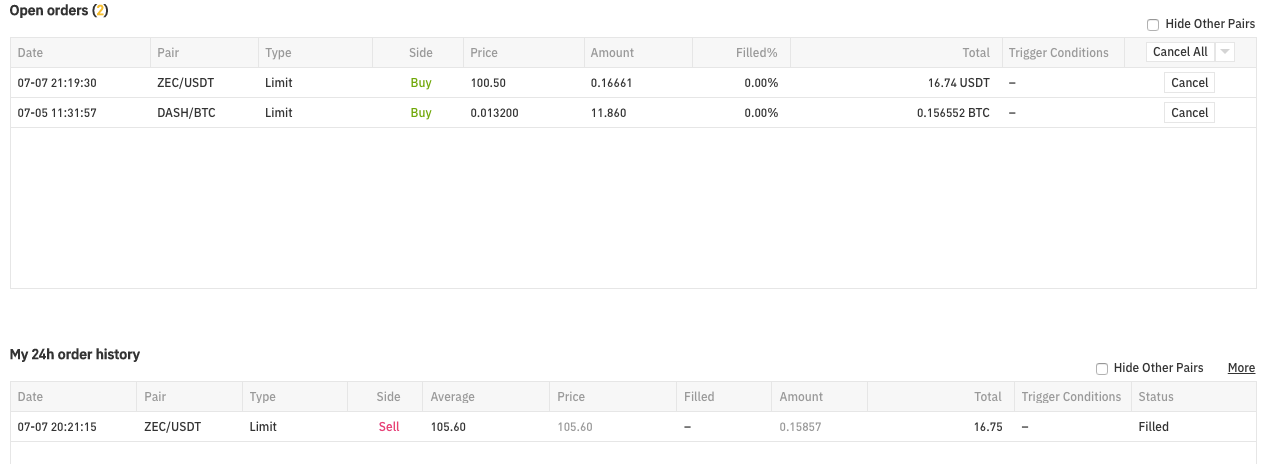Viewport: 1265px width, 464px height.
Task: Check Hide Other Pairs for 24h order history
Action: pyautogui.click(x=1102, y=368)
